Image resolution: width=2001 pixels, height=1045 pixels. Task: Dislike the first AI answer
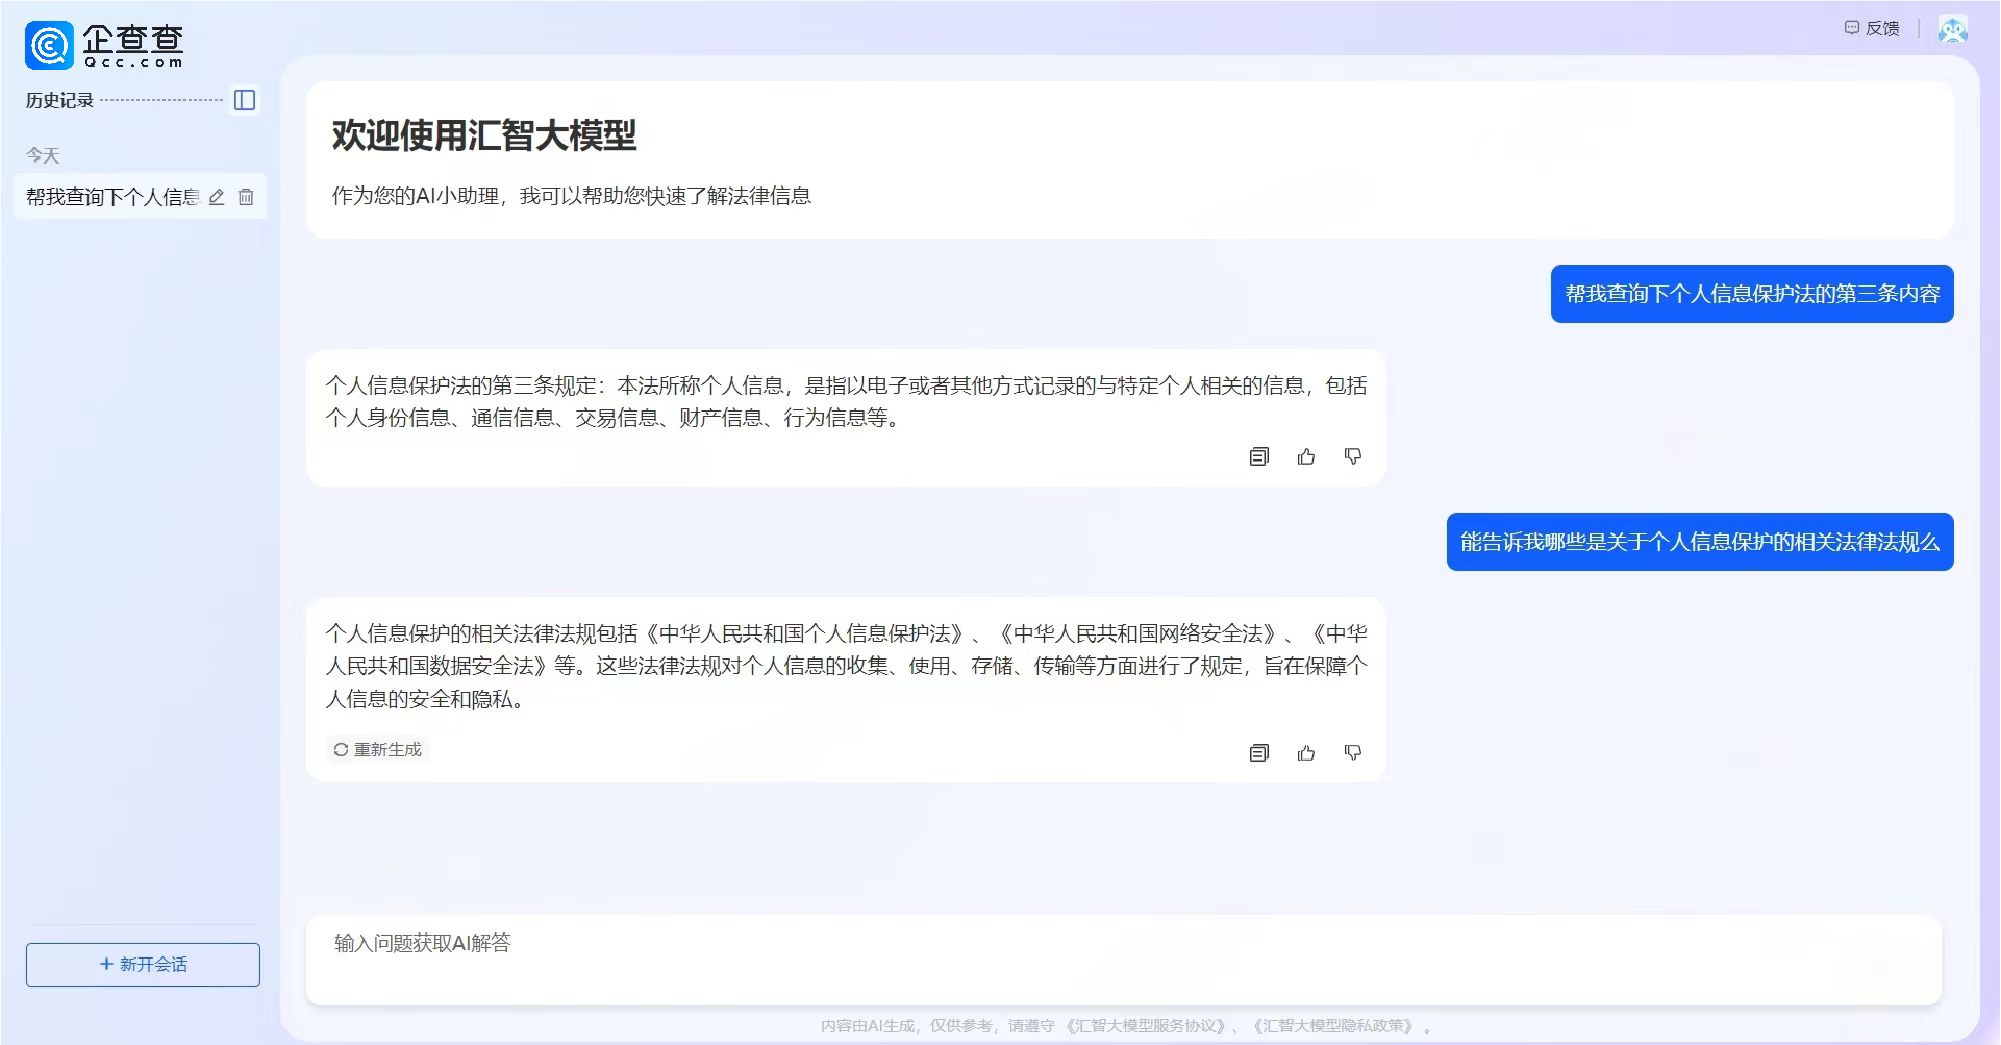point(1353,457)
